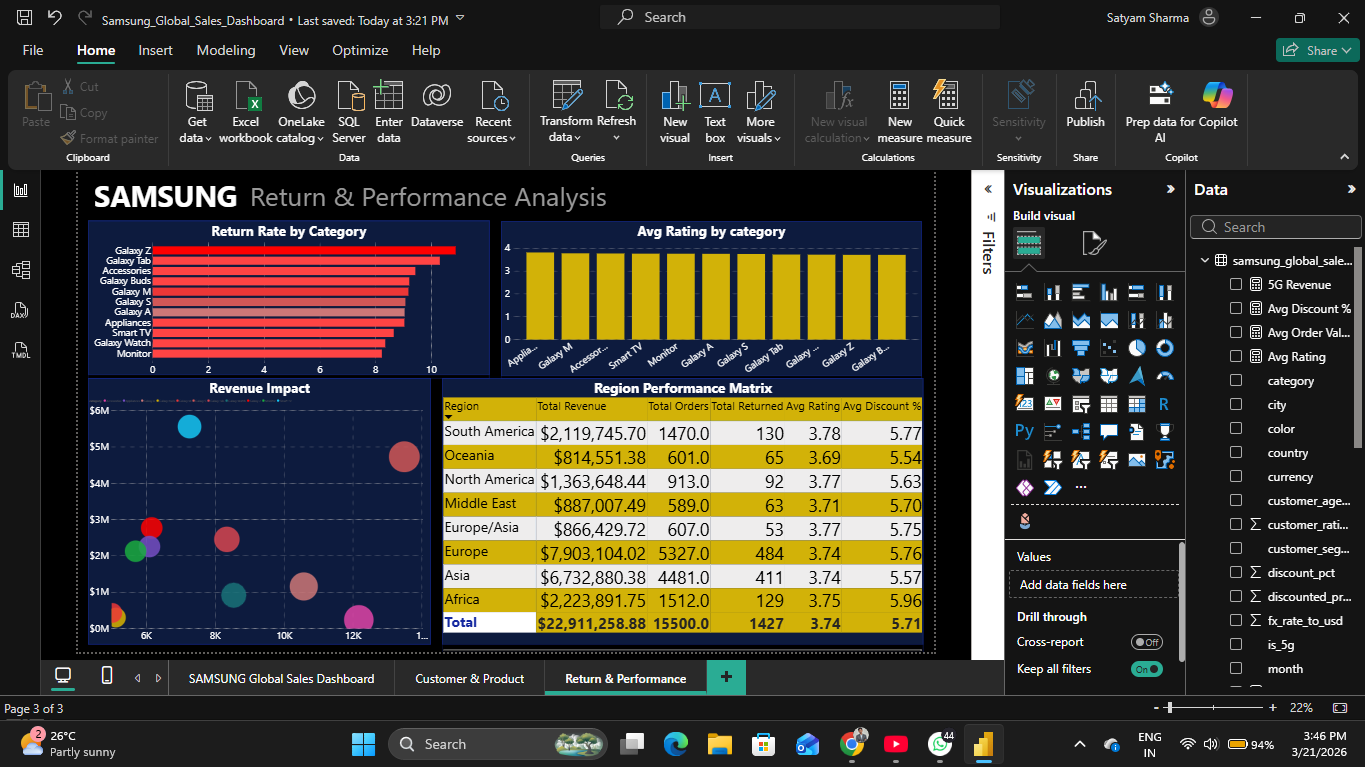
Task: Open the Copilot button in ribbon
Action: coord(1217,105)
